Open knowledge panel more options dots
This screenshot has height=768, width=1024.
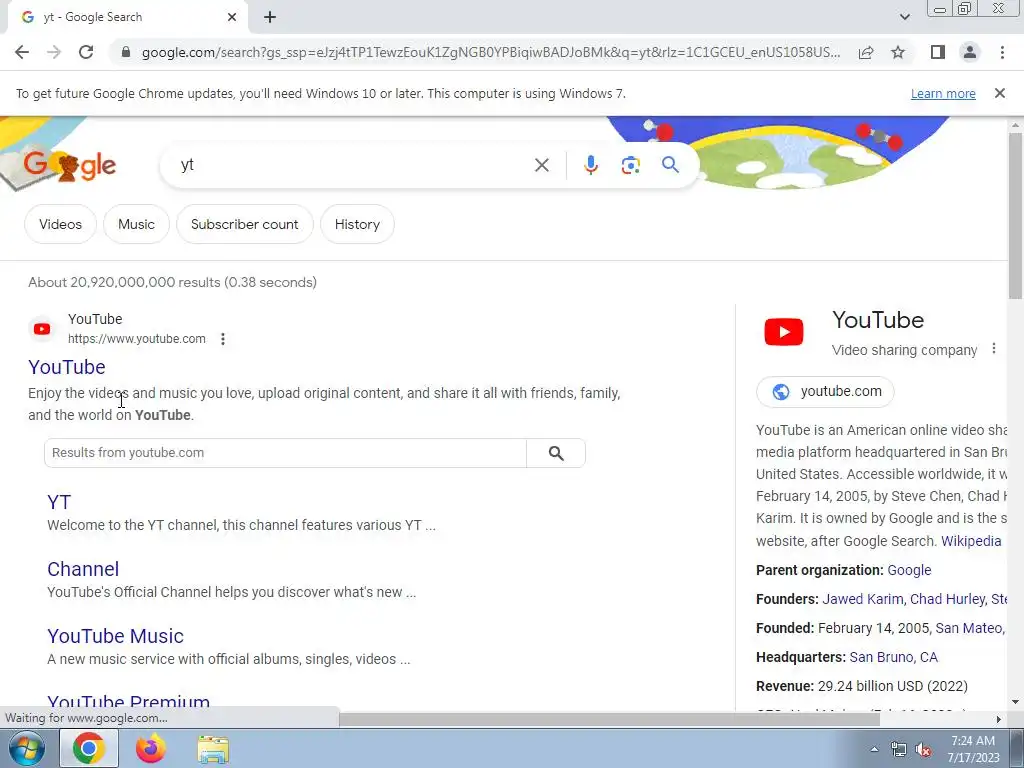[x=993, y=349]
